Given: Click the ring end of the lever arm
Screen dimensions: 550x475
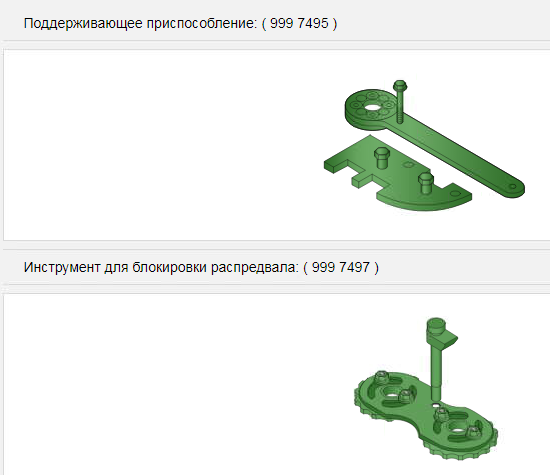Looking at the screenshot, I should tap(371, 108).
